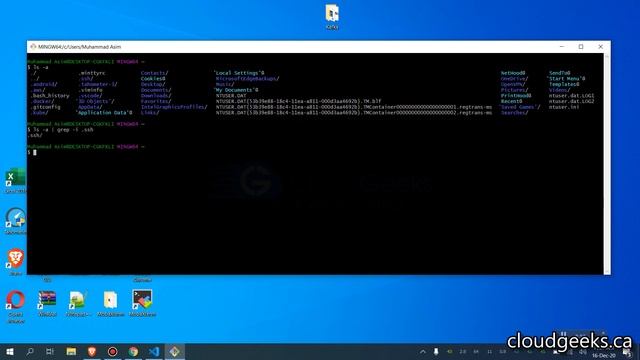Click the 'Local Settings' entry in listing
Image resolution: width=640 pixels, height=360 pixels.
point(239,73)
